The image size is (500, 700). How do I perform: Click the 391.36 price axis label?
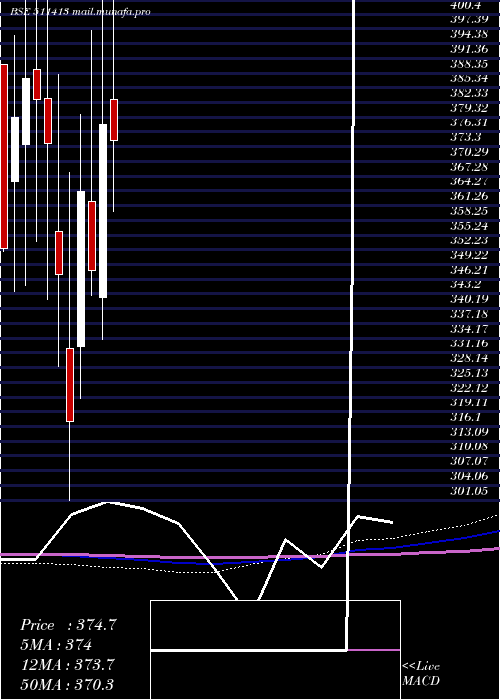pos(468,48)
